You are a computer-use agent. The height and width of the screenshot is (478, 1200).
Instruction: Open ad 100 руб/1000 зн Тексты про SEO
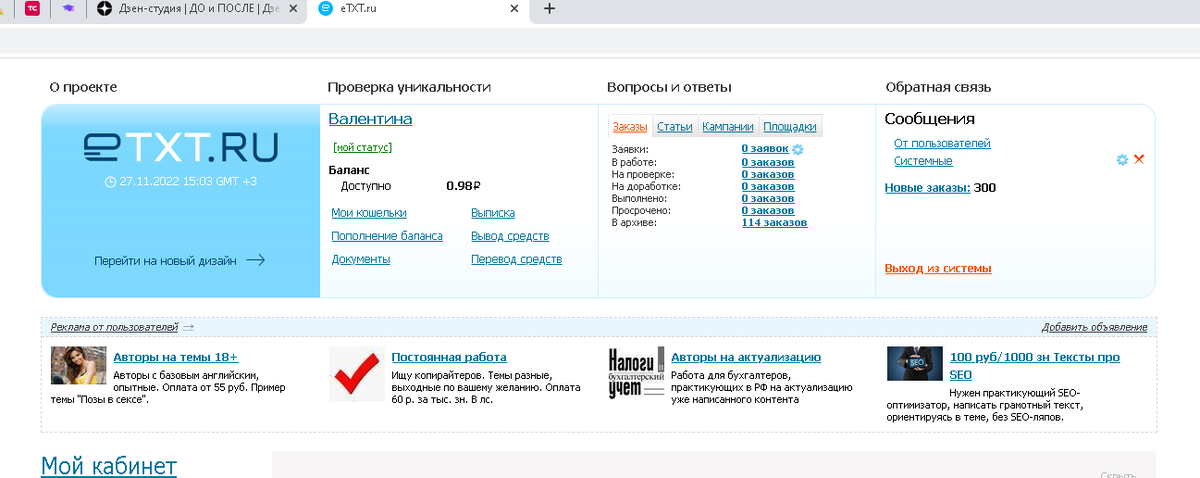pos(1034,365)
